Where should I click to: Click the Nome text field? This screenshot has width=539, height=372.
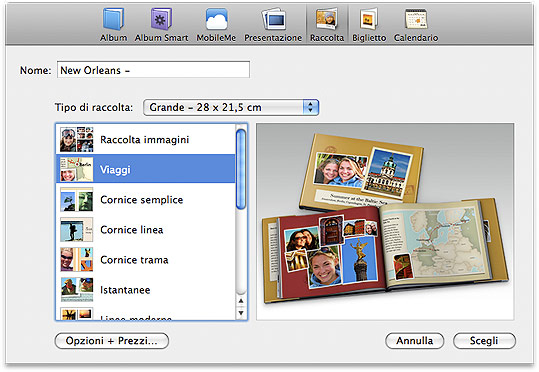[x=153, y=70]
